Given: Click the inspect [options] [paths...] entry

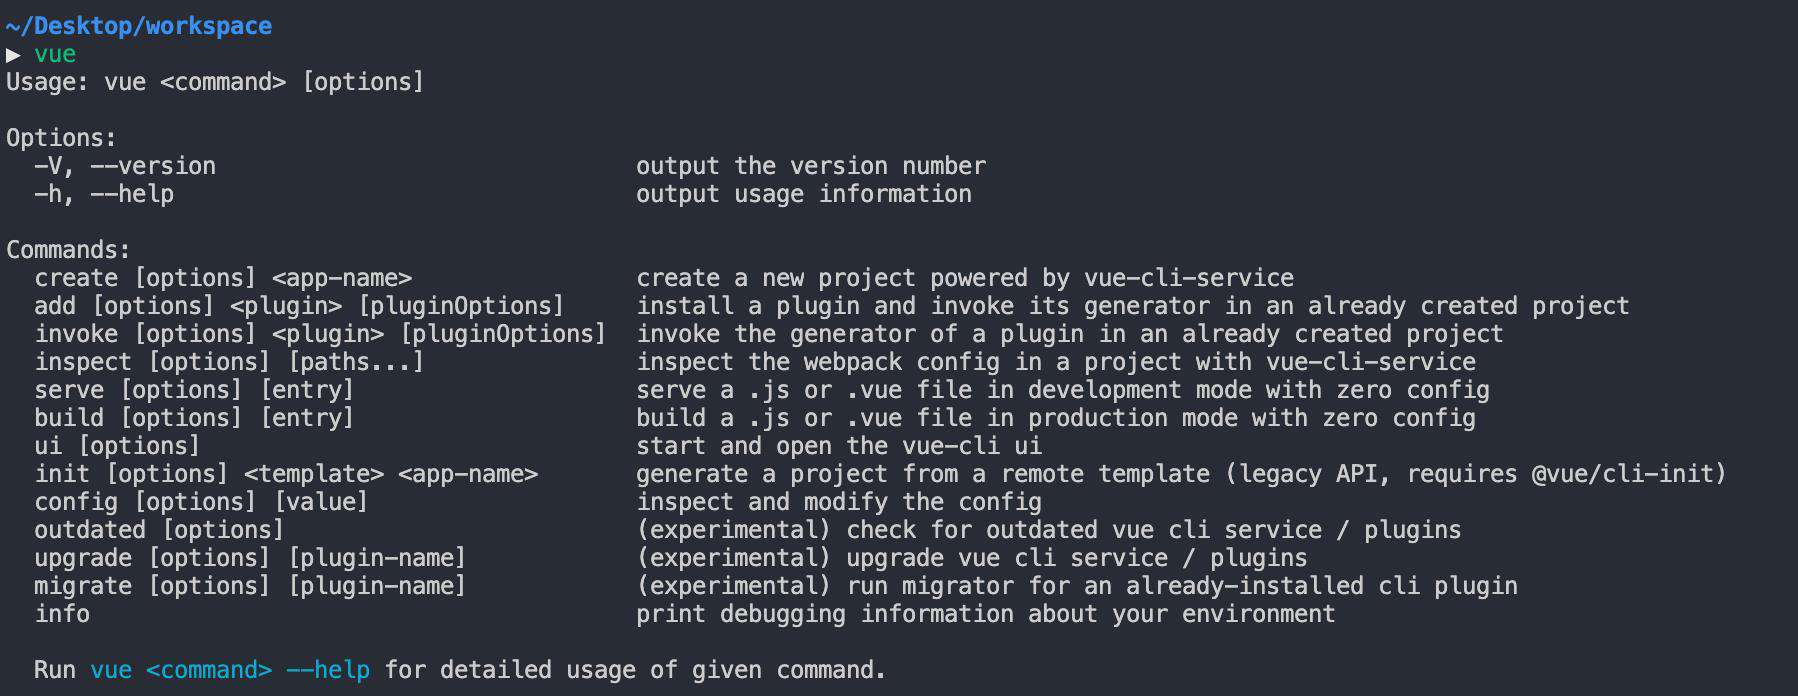Looking at the screenshot, I should click(x=229, y=362).
